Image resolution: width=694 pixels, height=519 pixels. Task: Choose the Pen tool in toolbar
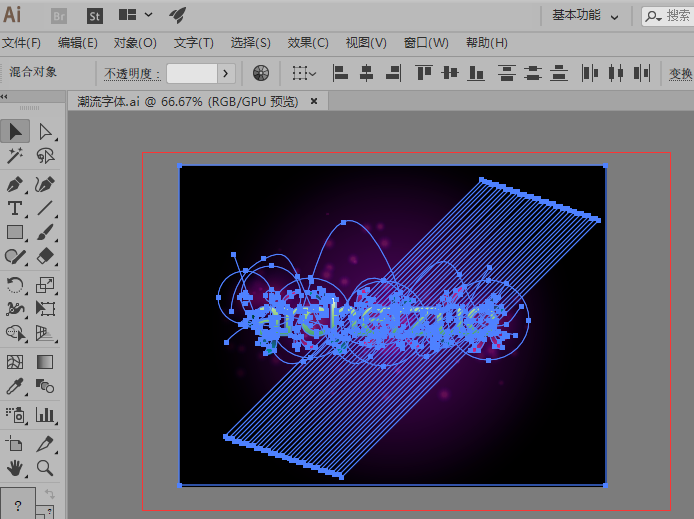point(15,184)
